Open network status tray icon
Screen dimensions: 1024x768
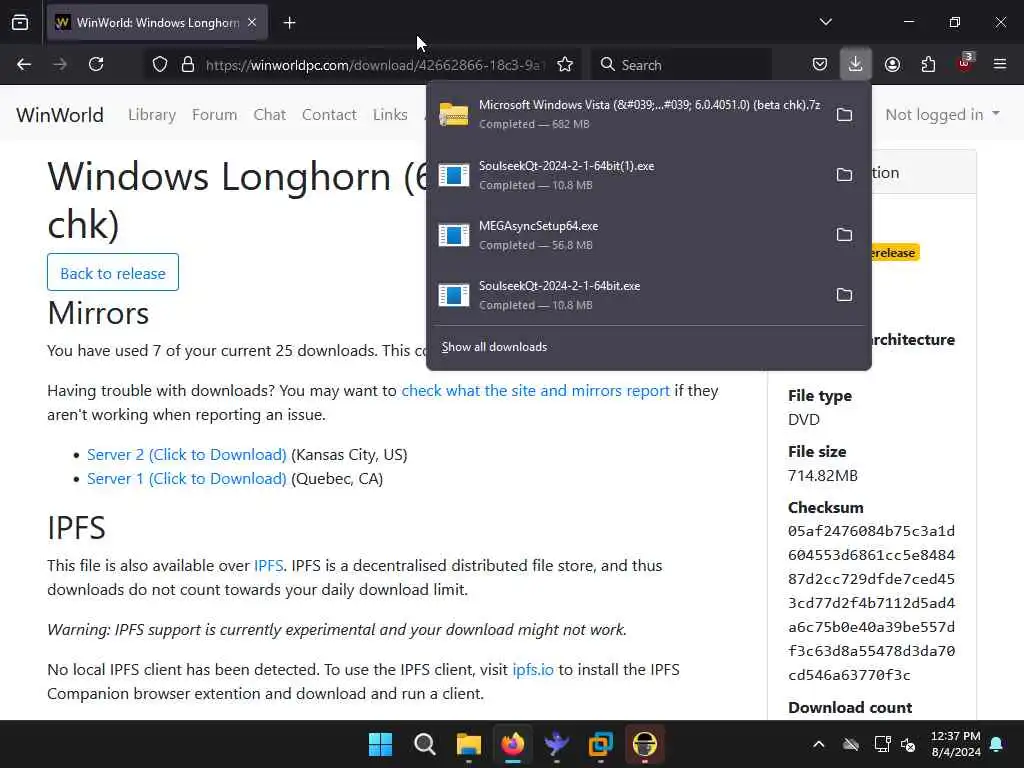(882, 744)
